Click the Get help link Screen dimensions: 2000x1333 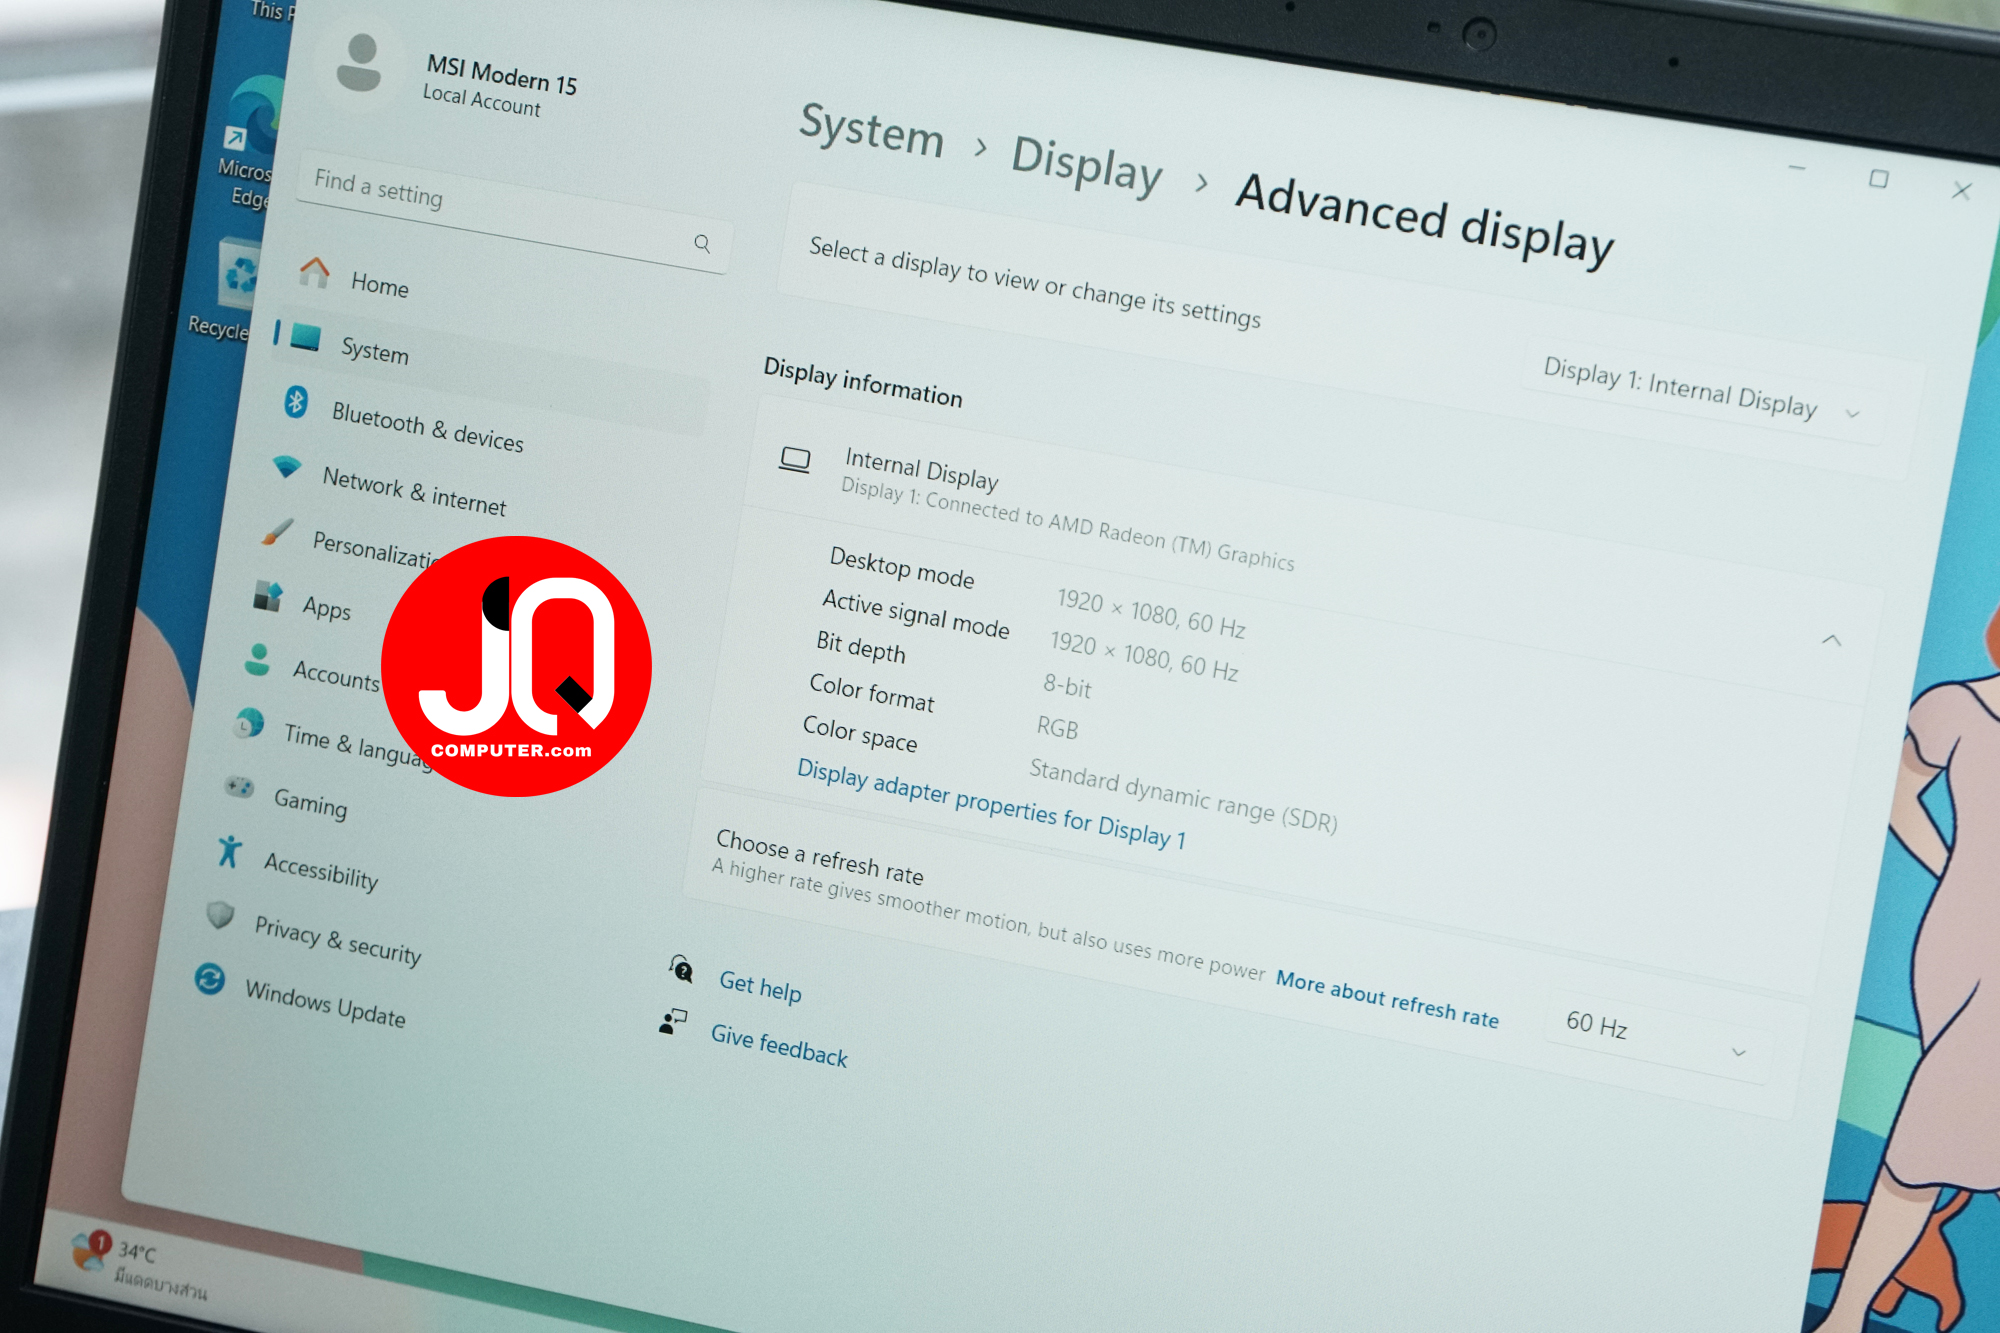pos(760,986)
